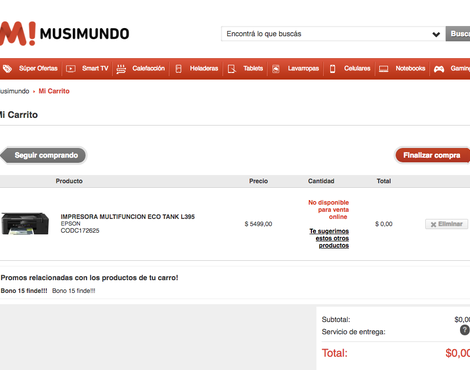Click 'Promos relacionadas con los productos' heading
470x370 pixels.
(89, 278)
